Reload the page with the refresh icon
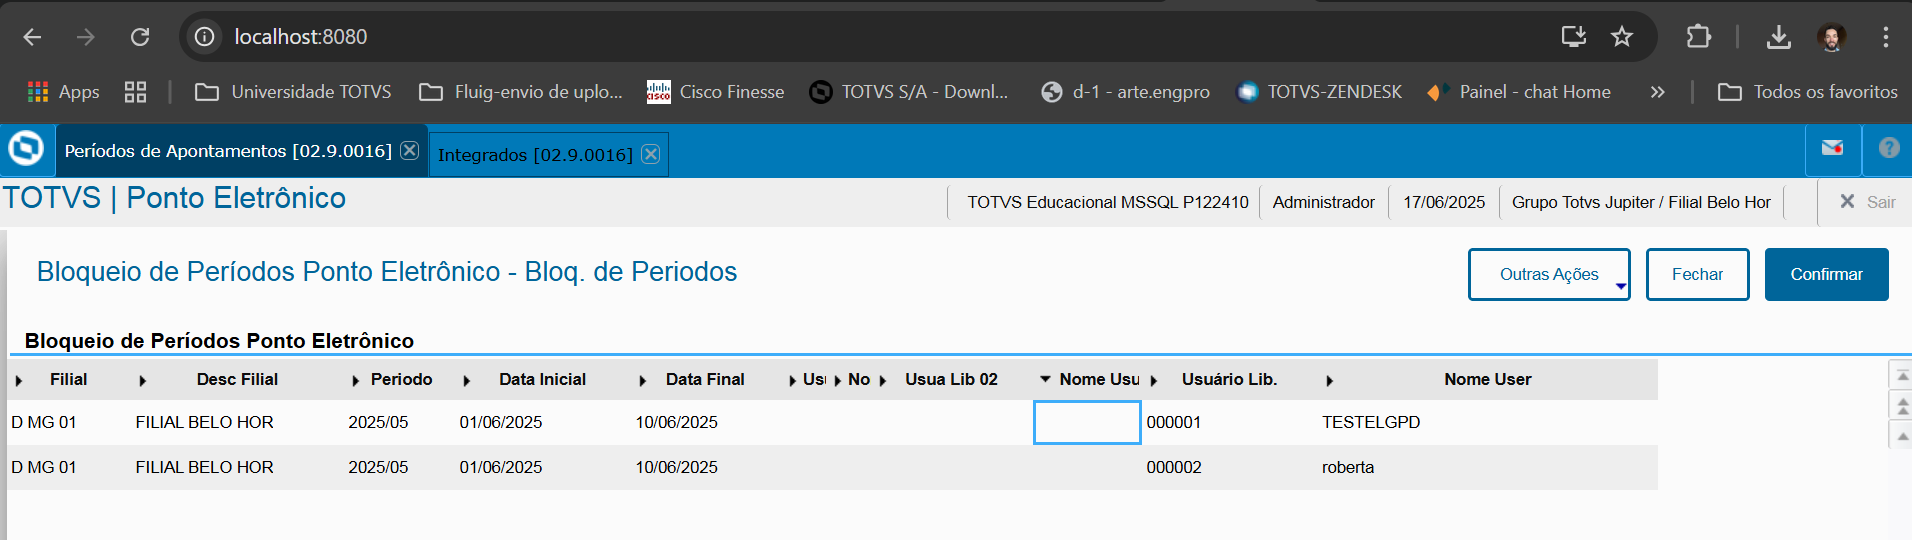Screen dimensions: 1912x540 point(140,37)
